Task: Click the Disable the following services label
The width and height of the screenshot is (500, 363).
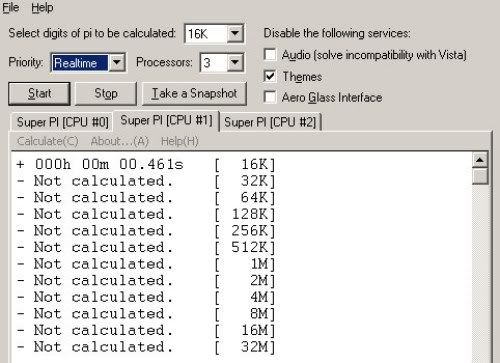Action: click(x=337, y=33)
